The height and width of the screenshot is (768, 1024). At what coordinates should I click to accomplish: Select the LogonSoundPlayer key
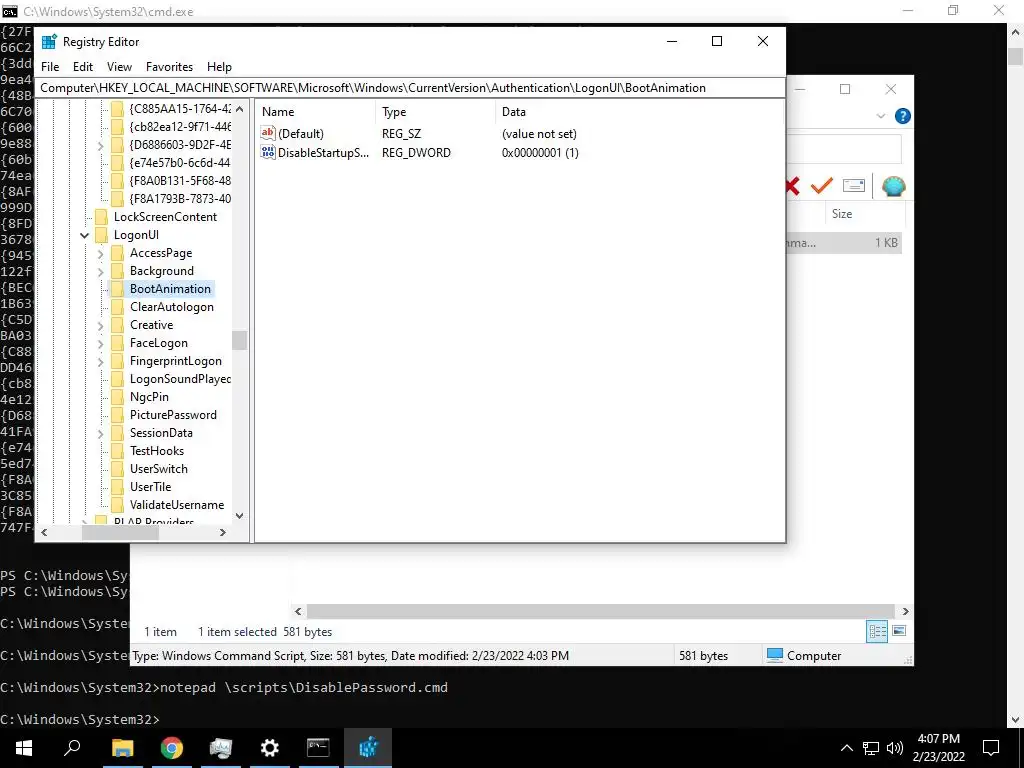[180, 379]
